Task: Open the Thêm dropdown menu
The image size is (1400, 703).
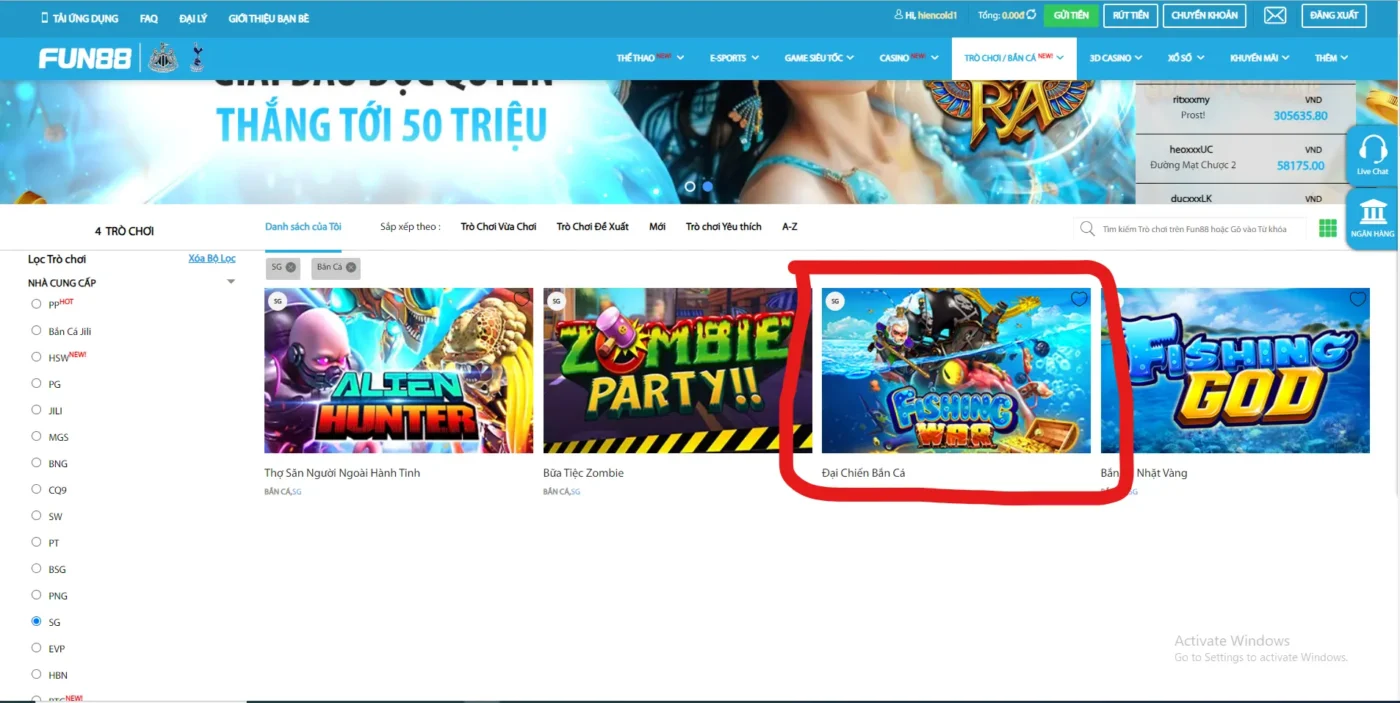Action: click(1332, 58)
